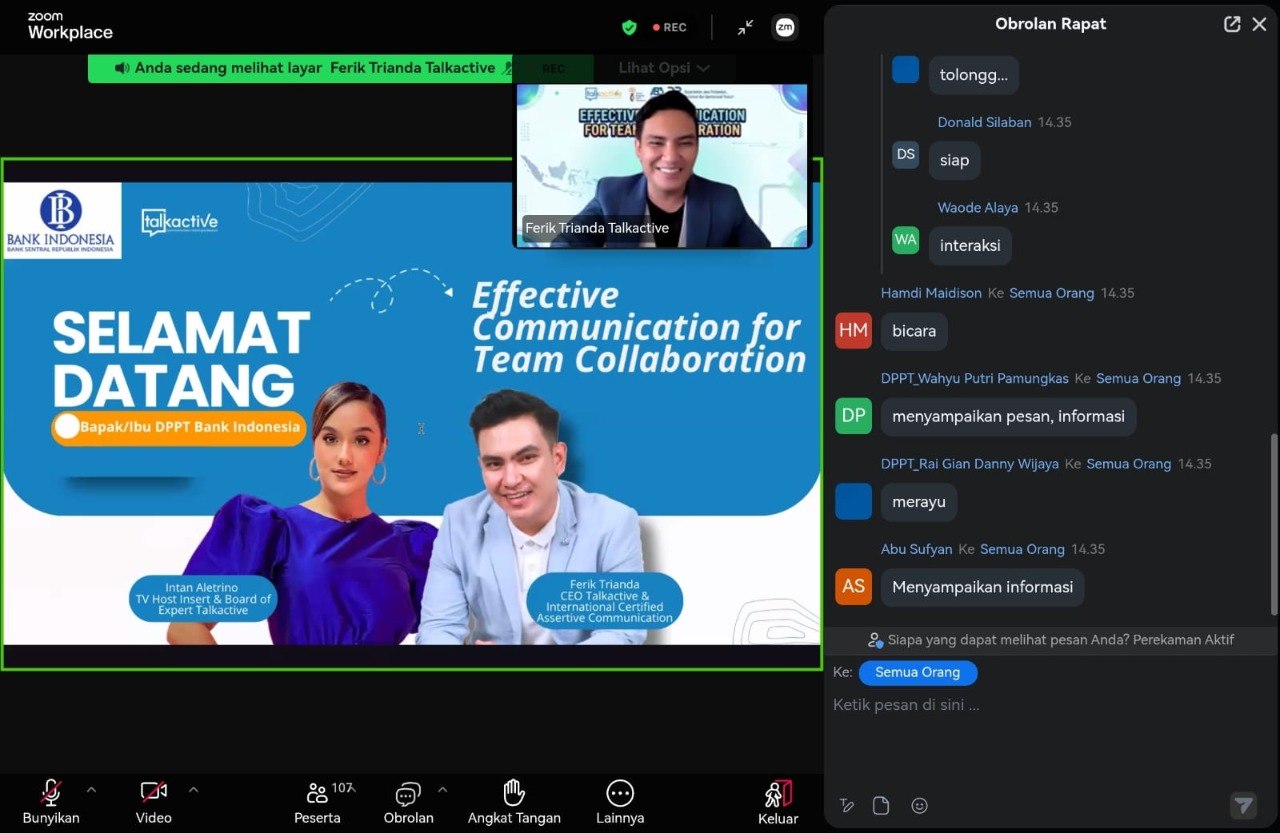Open the Semua Orang recipient dropdown
Image resolution: width=1280 pixels, height=833 pixels.
(918, 673)
